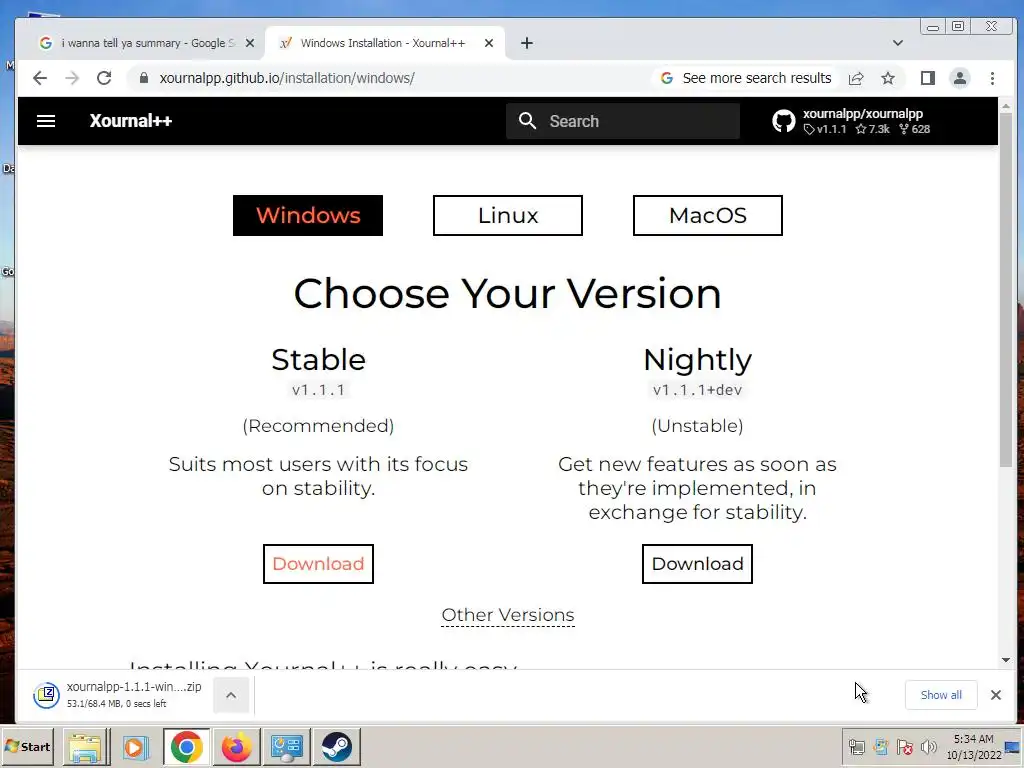
Task: Click See more search results chip
Action: (x=745, y=78)
